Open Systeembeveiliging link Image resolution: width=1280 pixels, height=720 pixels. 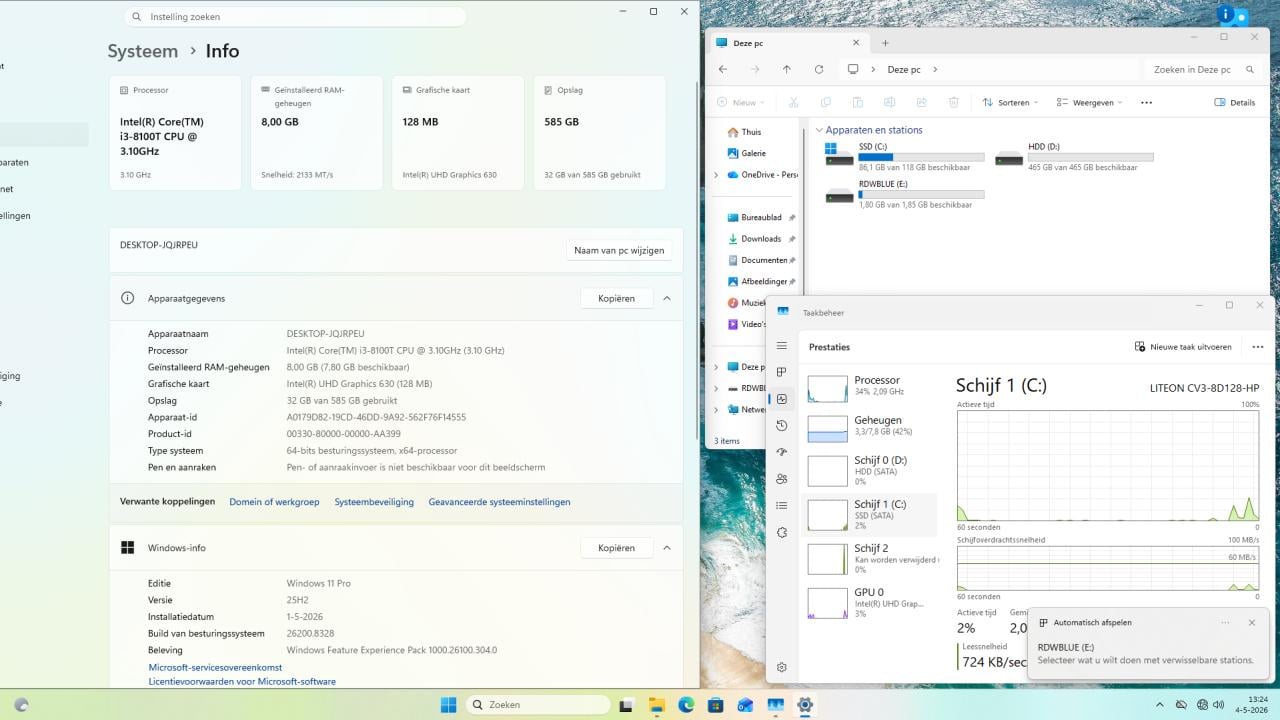374,502
